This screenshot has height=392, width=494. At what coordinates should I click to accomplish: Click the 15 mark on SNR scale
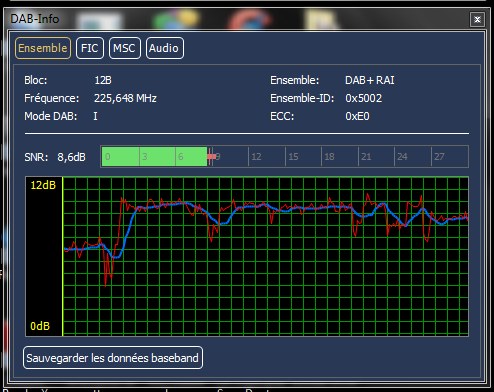293,157
